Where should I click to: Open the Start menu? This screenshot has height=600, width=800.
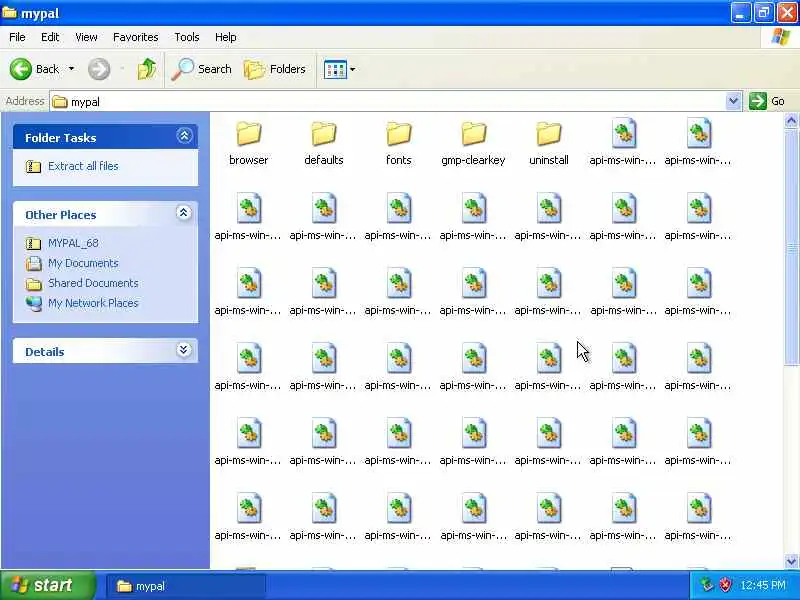(x=47, y=585)
